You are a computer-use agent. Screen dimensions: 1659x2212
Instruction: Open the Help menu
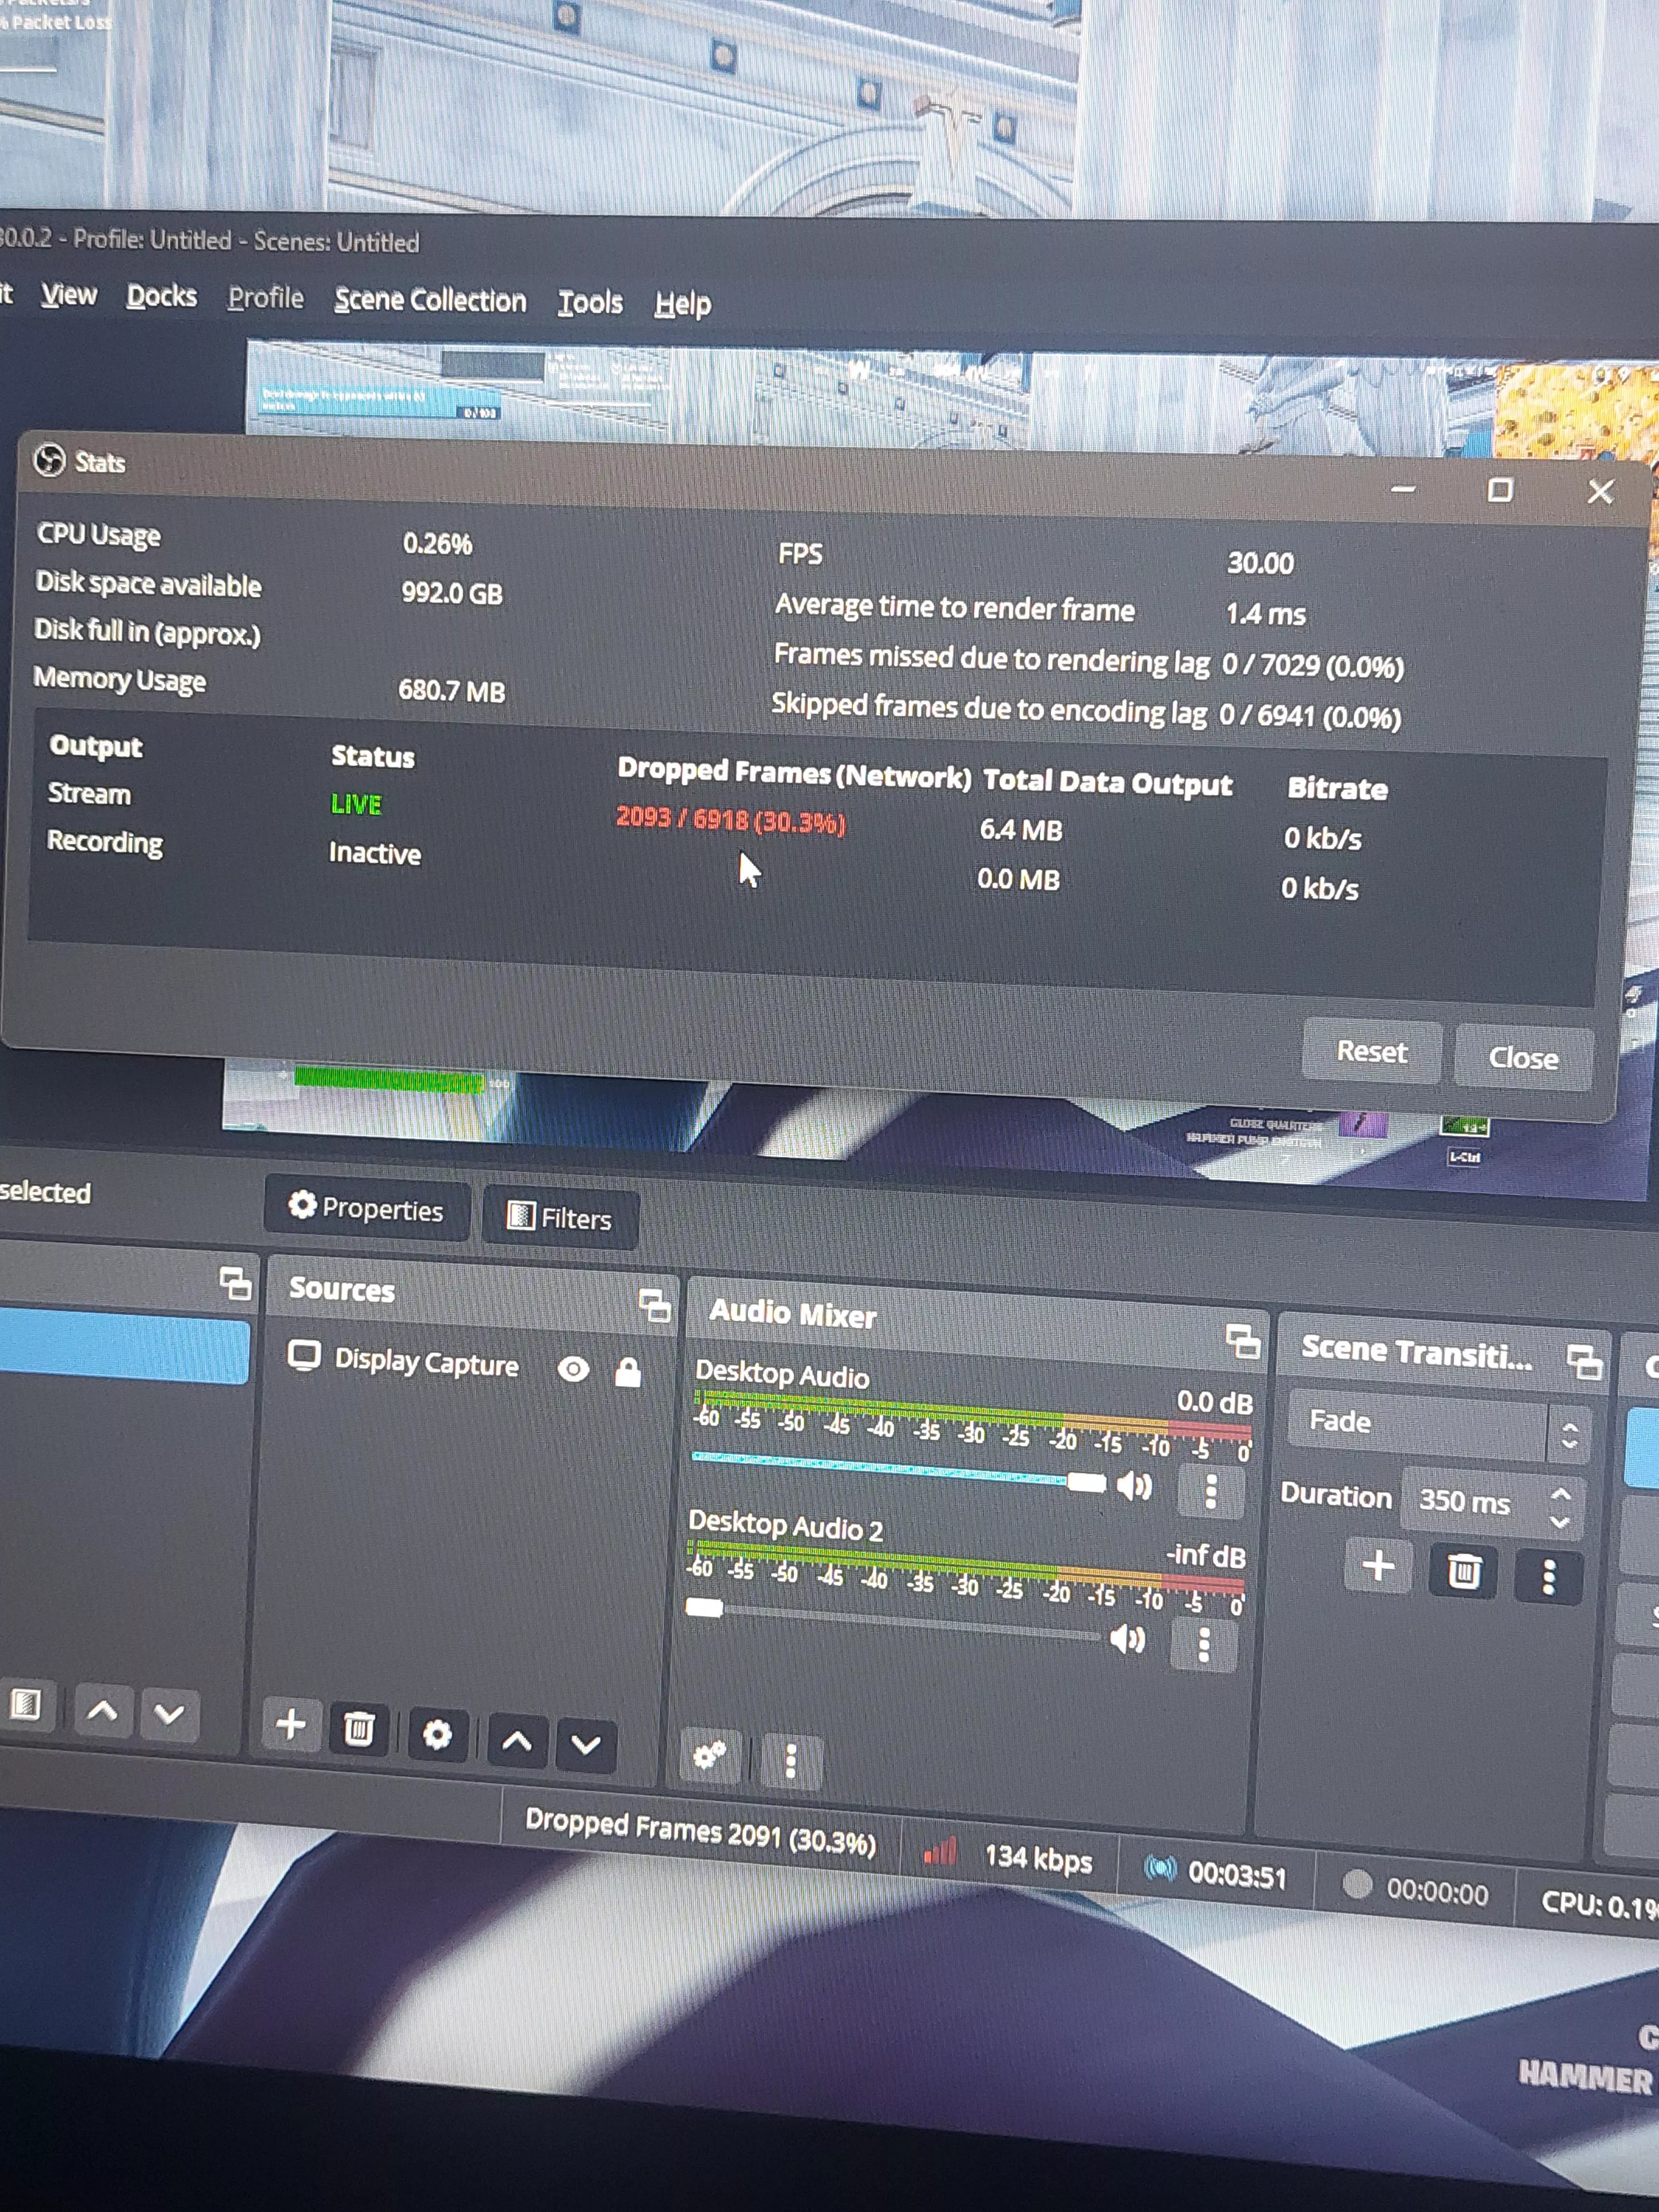[683, 304]
